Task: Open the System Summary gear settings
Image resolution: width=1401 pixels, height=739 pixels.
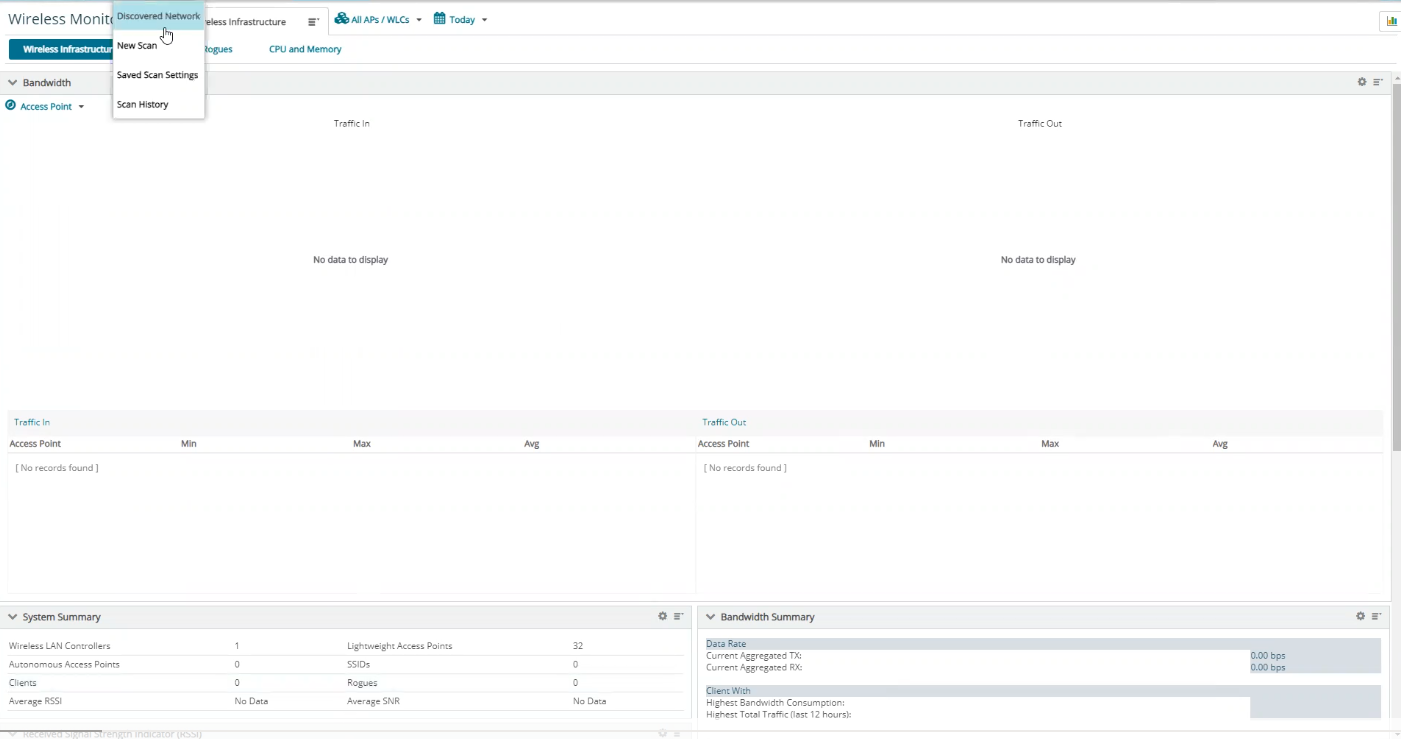Action: 662,617
